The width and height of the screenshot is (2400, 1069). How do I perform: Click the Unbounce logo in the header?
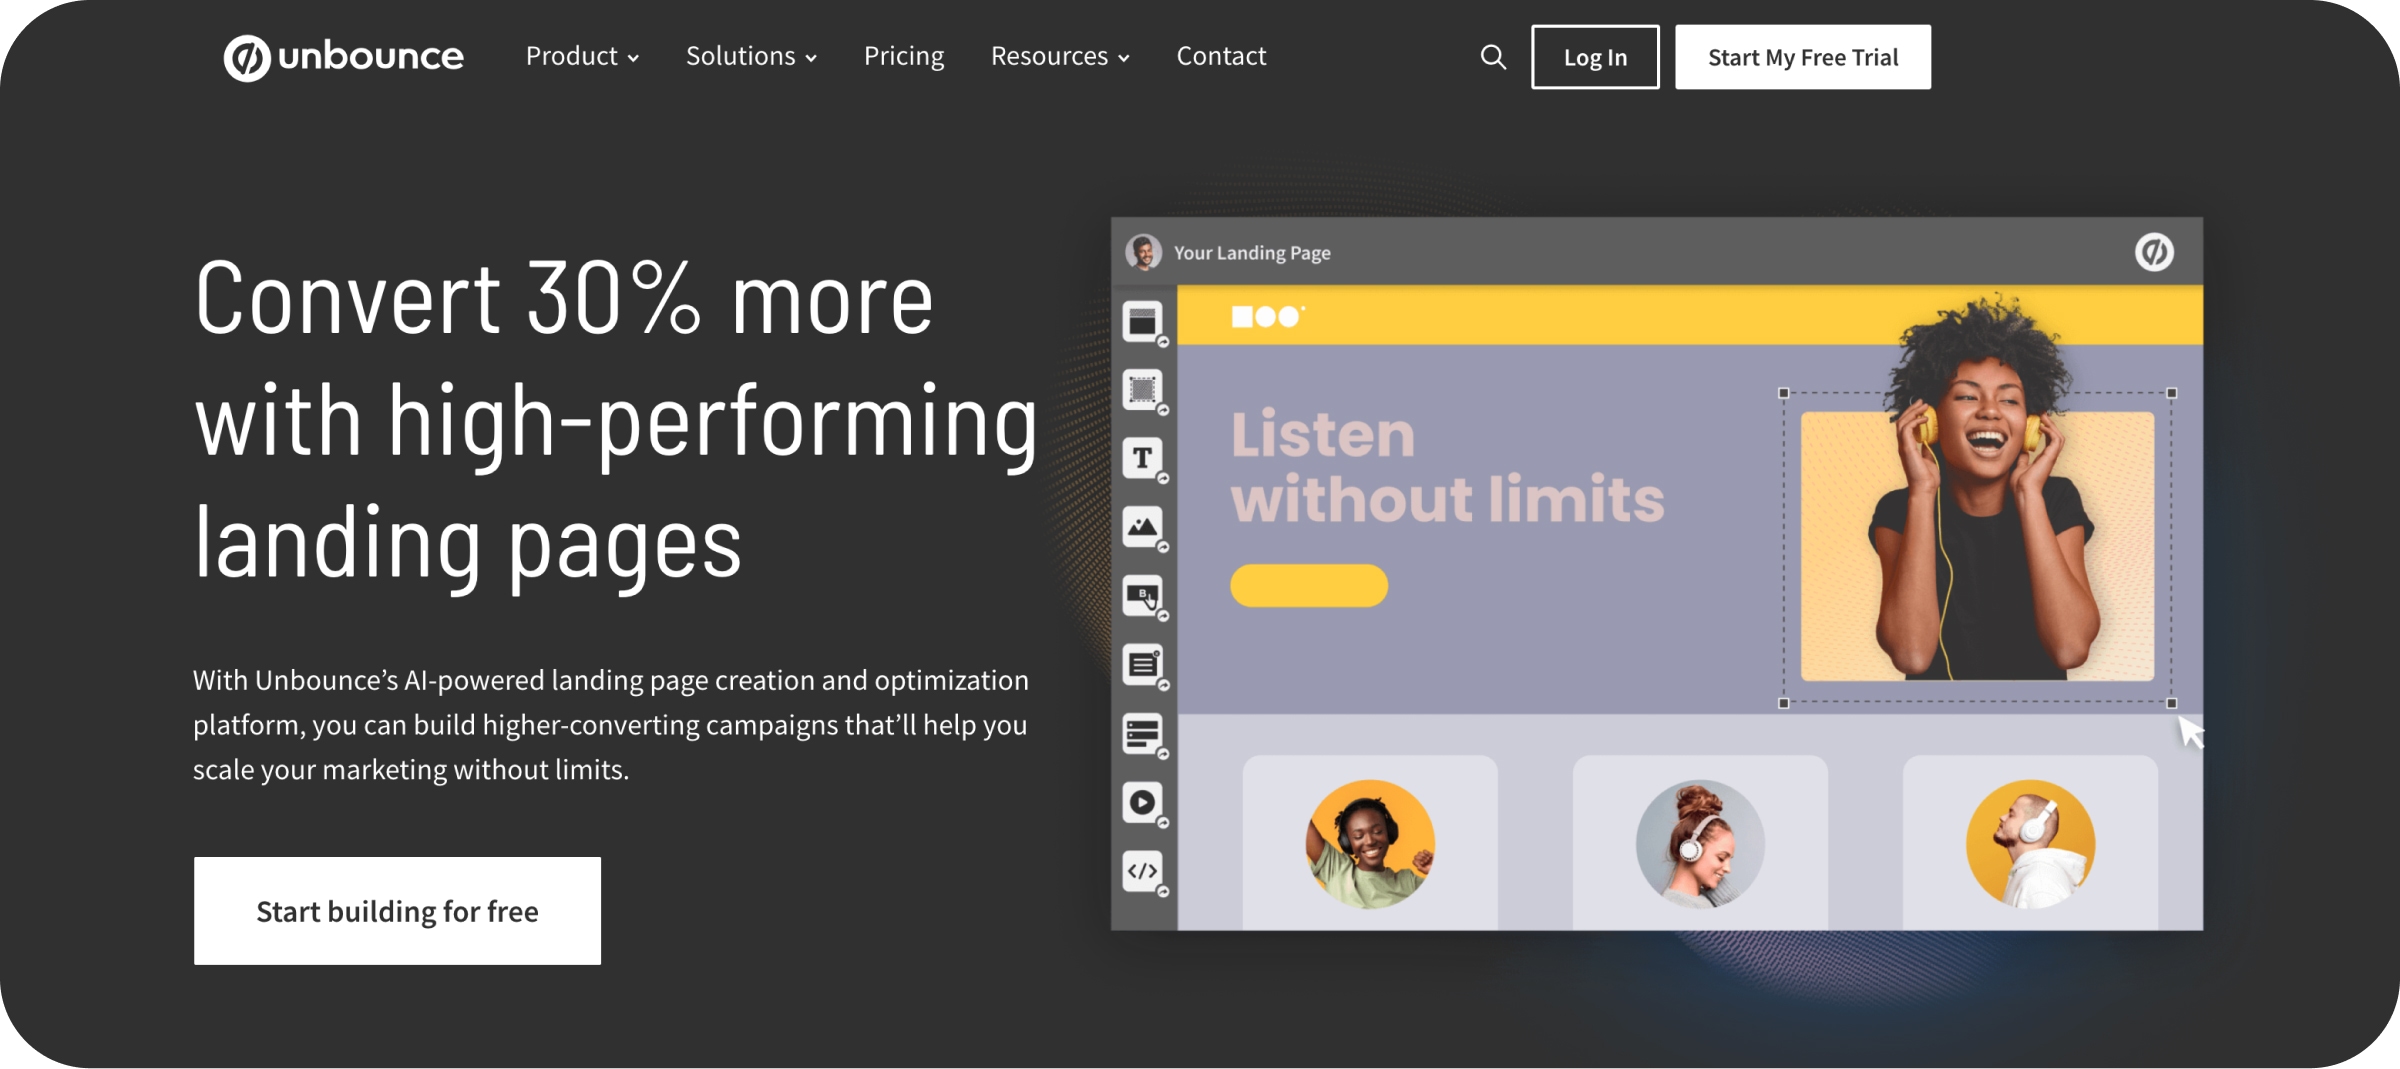[344, 56]
